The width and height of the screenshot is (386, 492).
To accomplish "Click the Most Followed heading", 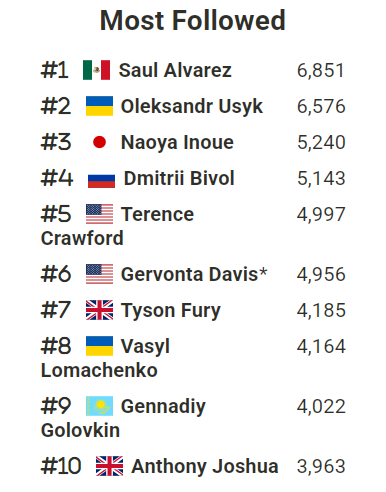I will point(193,21).
